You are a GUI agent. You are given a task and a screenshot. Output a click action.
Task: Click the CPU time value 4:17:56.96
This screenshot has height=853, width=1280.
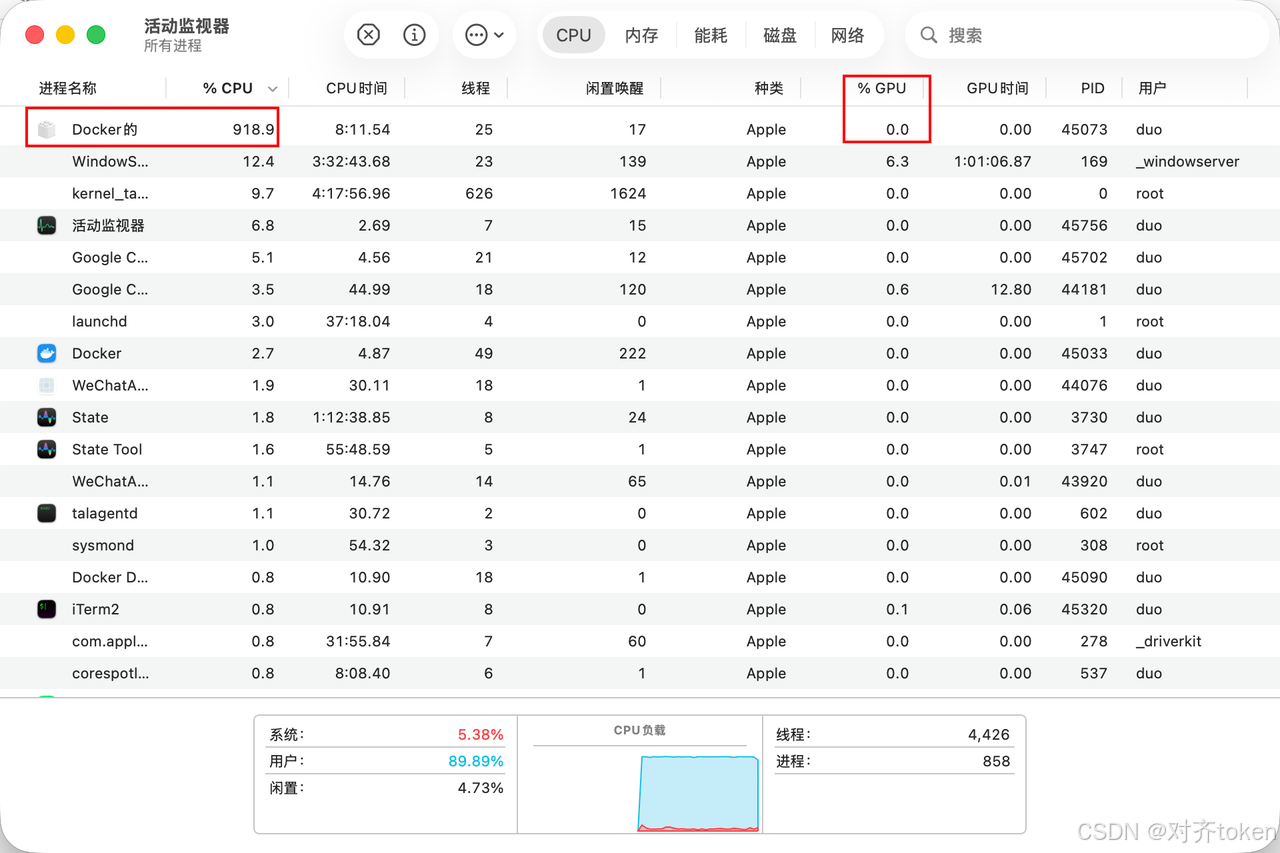[x=351, y=193]
